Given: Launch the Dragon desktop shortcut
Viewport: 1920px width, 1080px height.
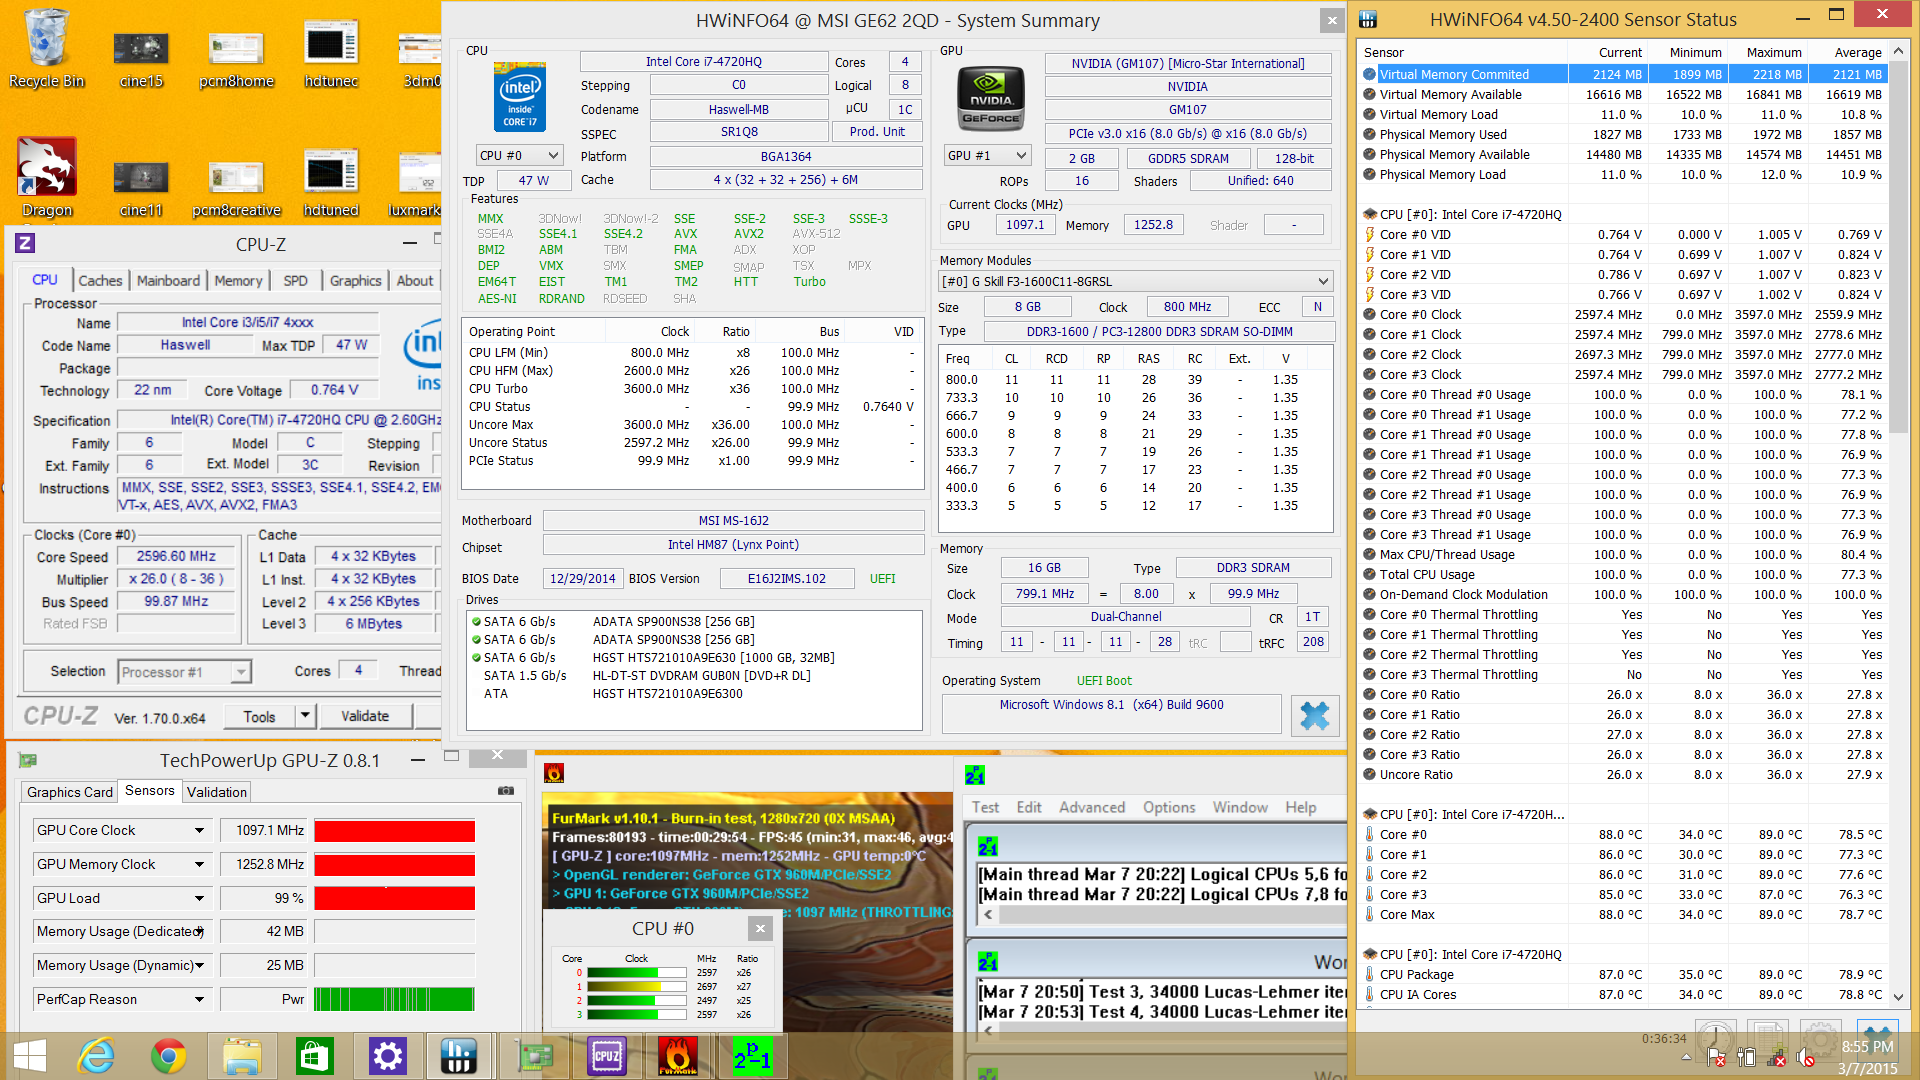Looking at the screenshot, I should tap(47, 177).
